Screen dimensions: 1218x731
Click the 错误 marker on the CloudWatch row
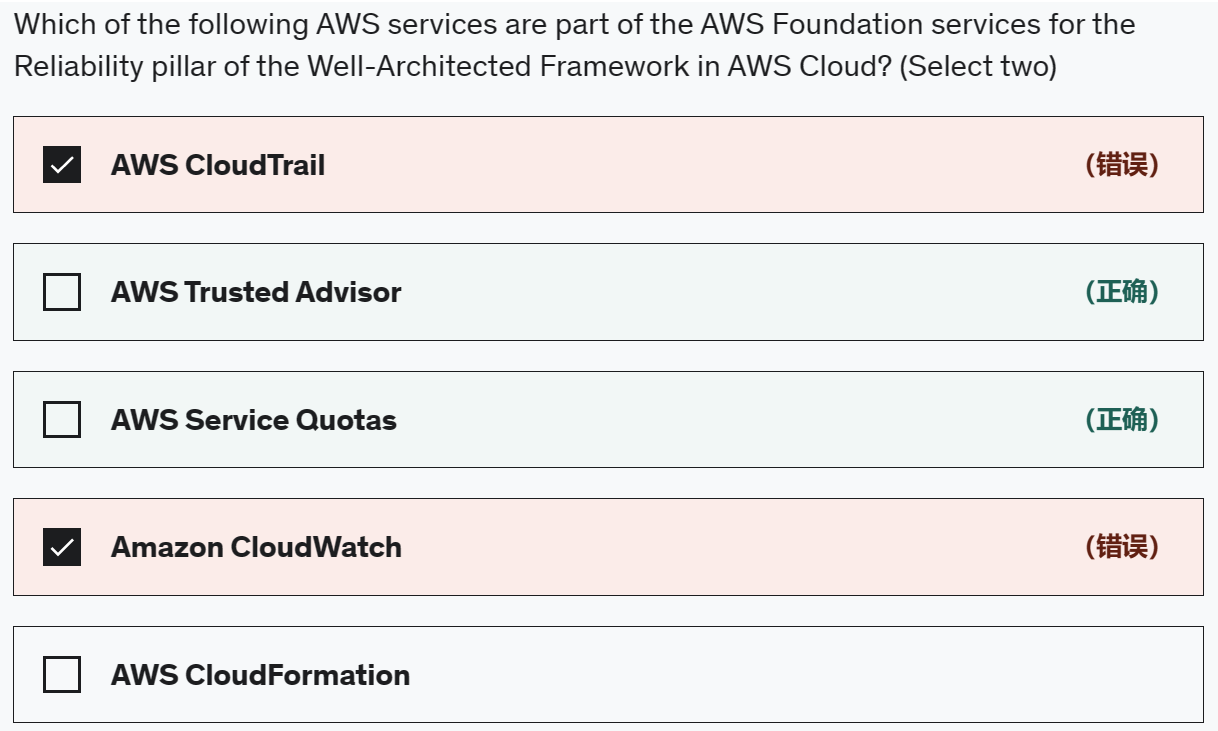[x=1122, y=547]
